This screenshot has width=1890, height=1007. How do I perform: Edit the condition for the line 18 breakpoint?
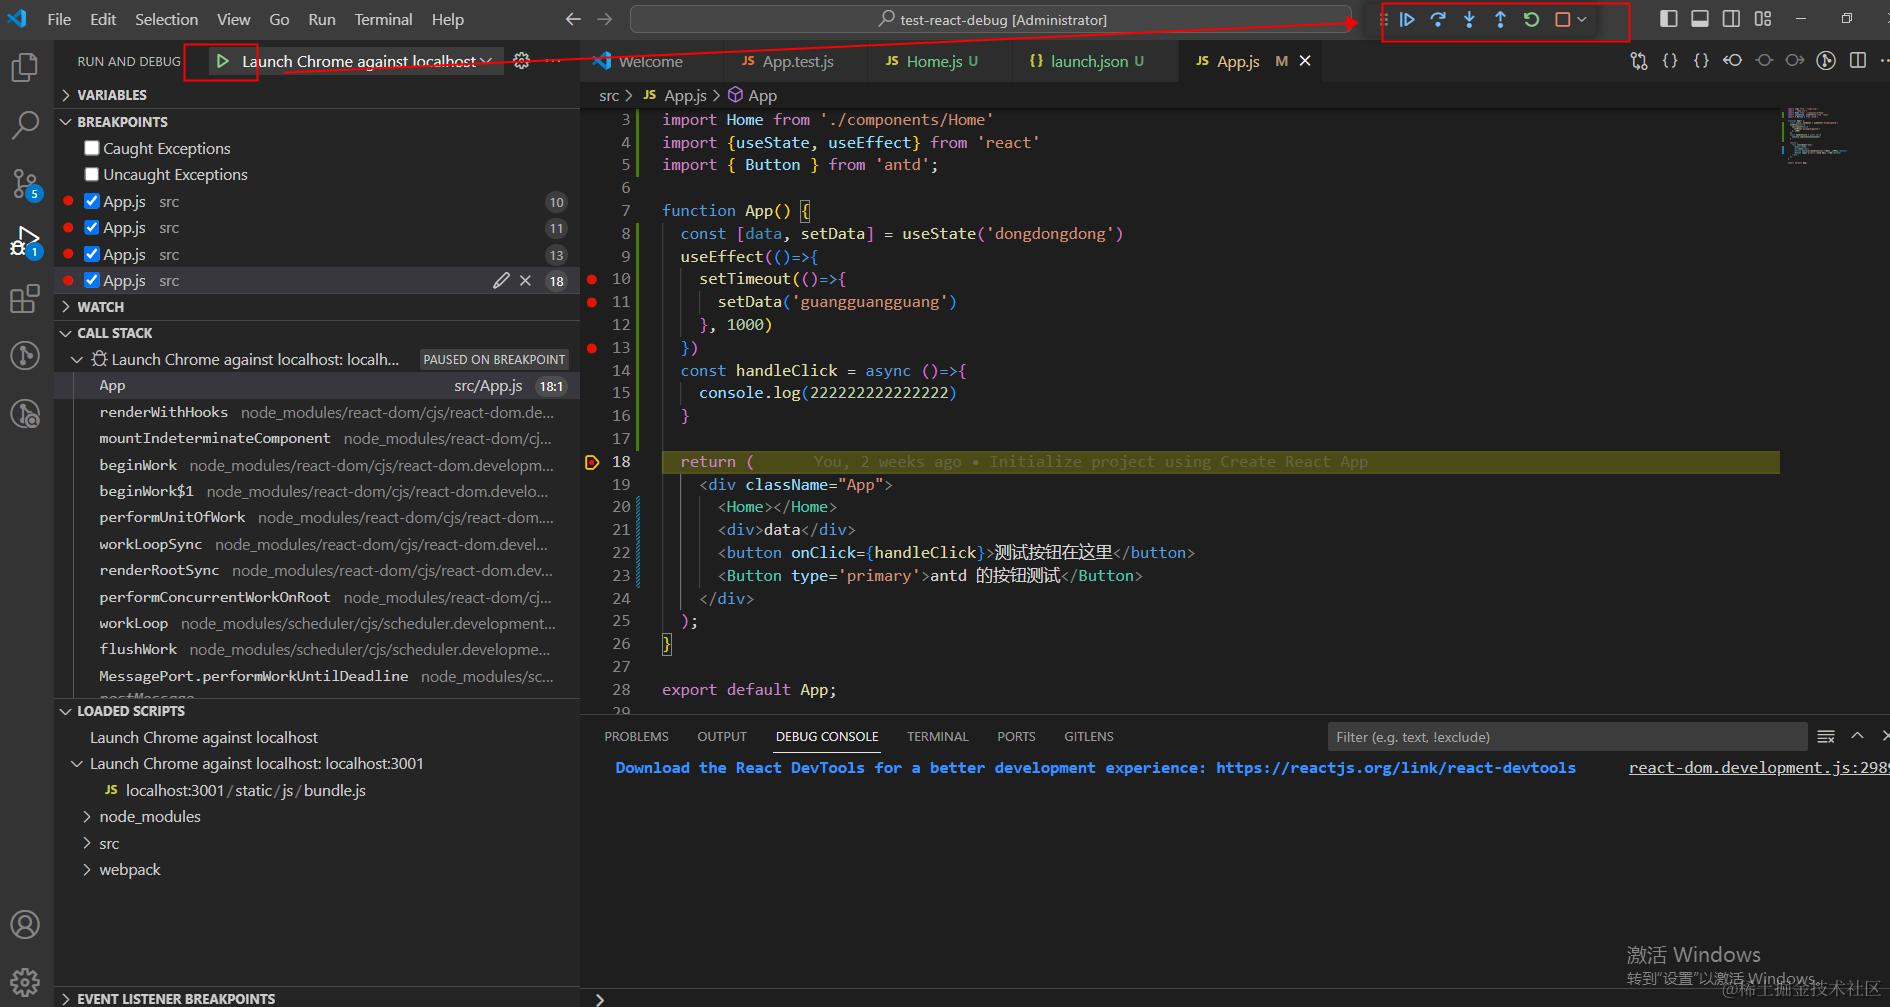point(501,281)
